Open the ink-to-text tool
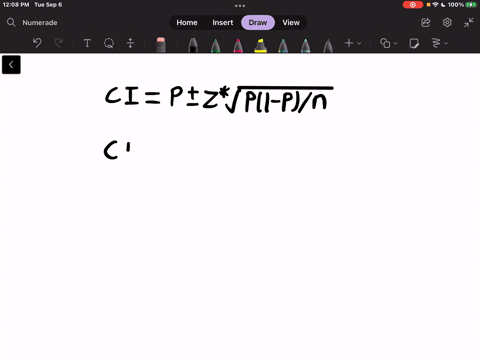Viewport: 480px width, 360px height. tap(436, 43)
